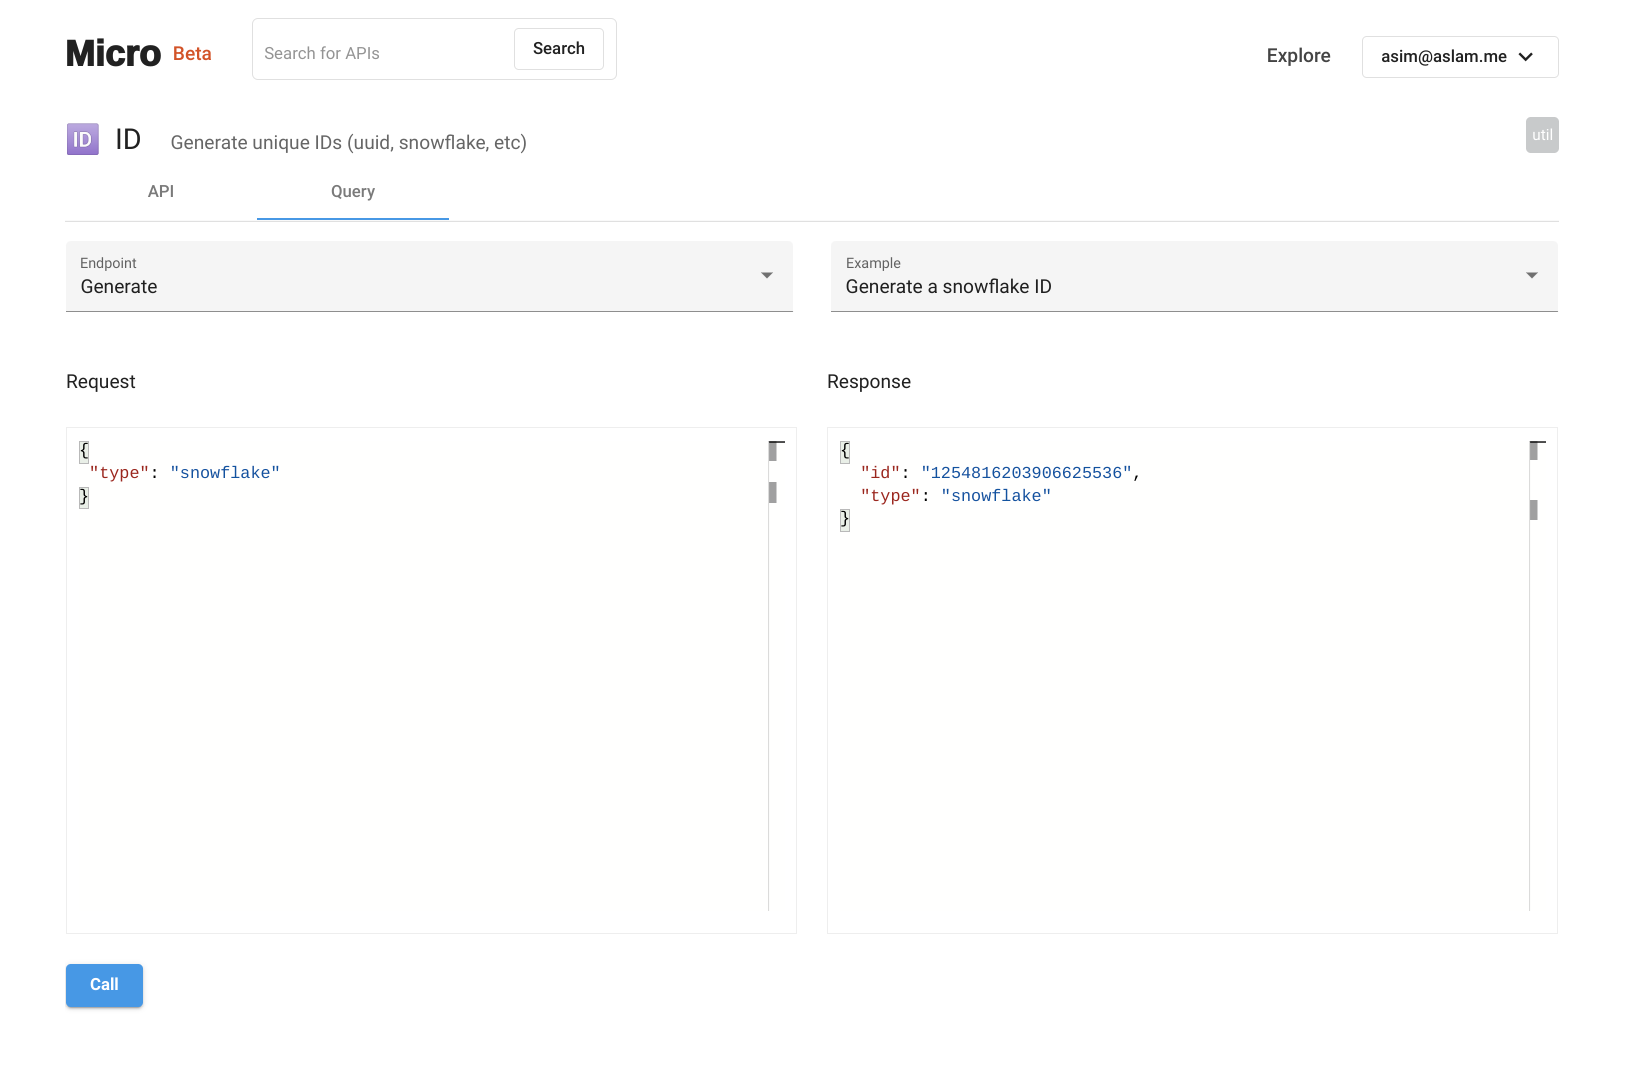The image size is (1625, 1085).
Task: Expand the Endpoint dropdown
Action: [429, 276]
